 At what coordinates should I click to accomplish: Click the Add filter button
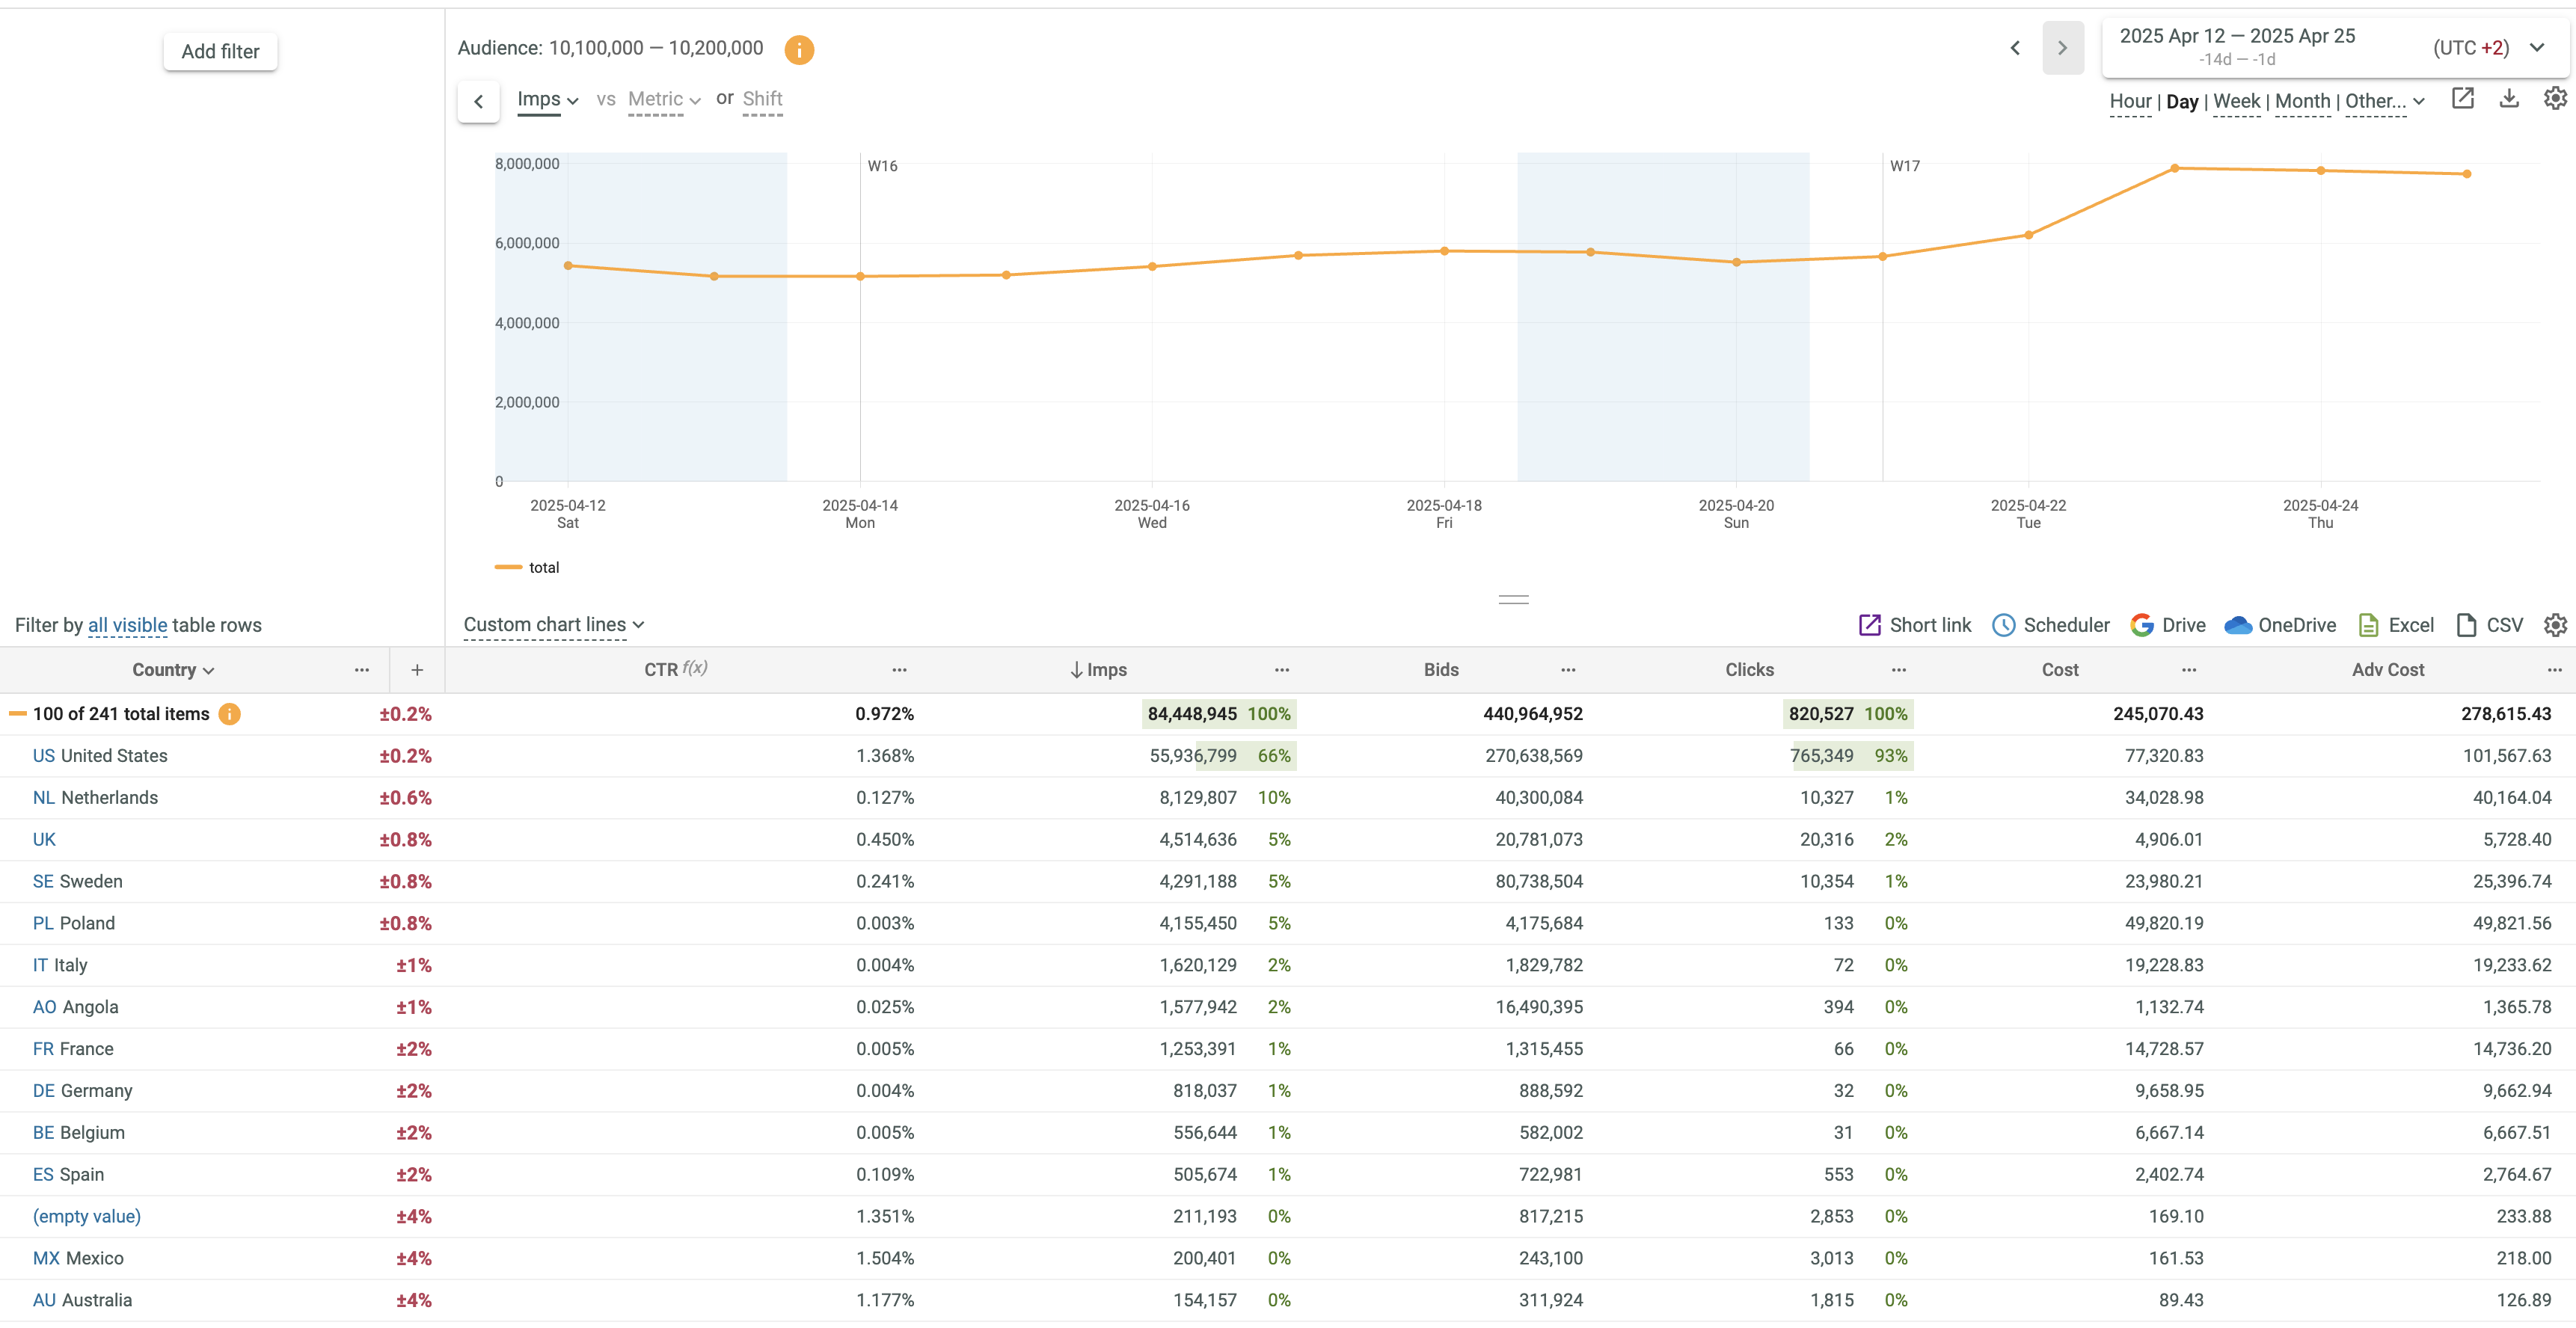220,51
